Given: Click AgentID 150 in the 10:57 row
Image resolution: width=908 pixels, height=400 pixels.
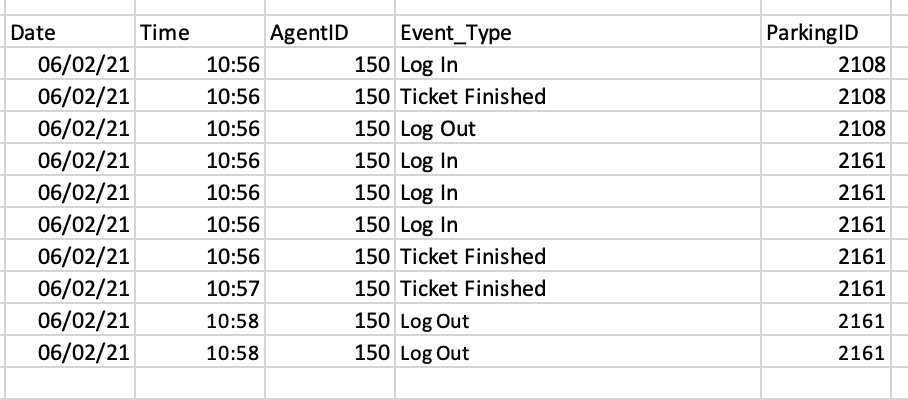Looking at the screenshot, I should [329, 288].
